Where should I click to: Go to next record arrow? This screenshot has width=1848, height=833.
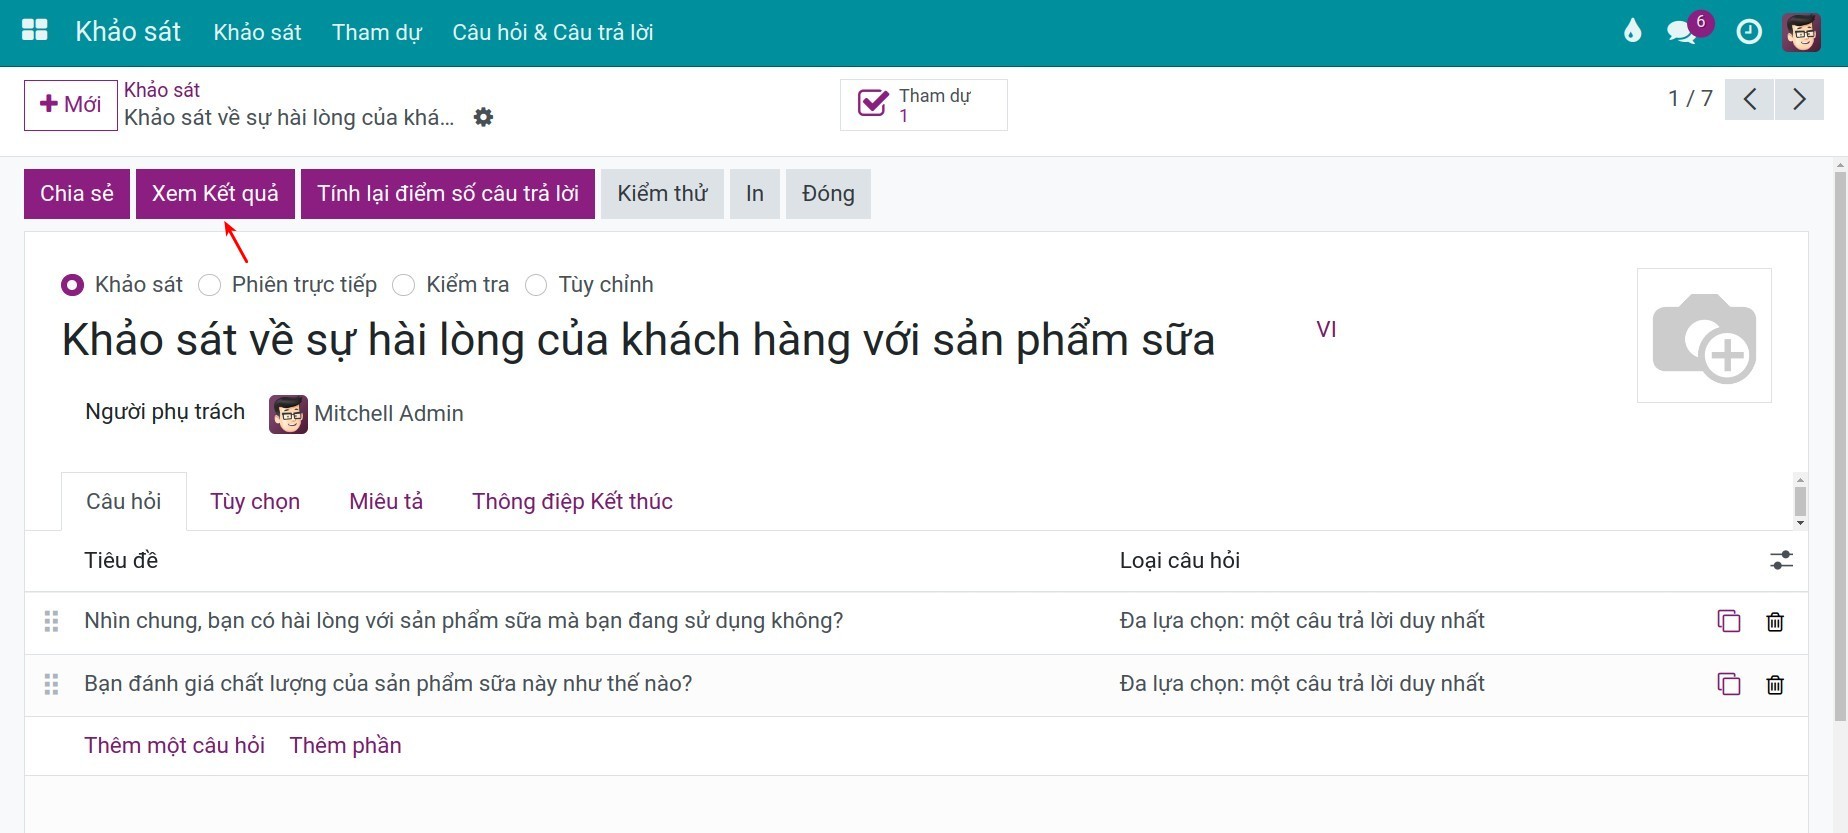point(1799,99)
